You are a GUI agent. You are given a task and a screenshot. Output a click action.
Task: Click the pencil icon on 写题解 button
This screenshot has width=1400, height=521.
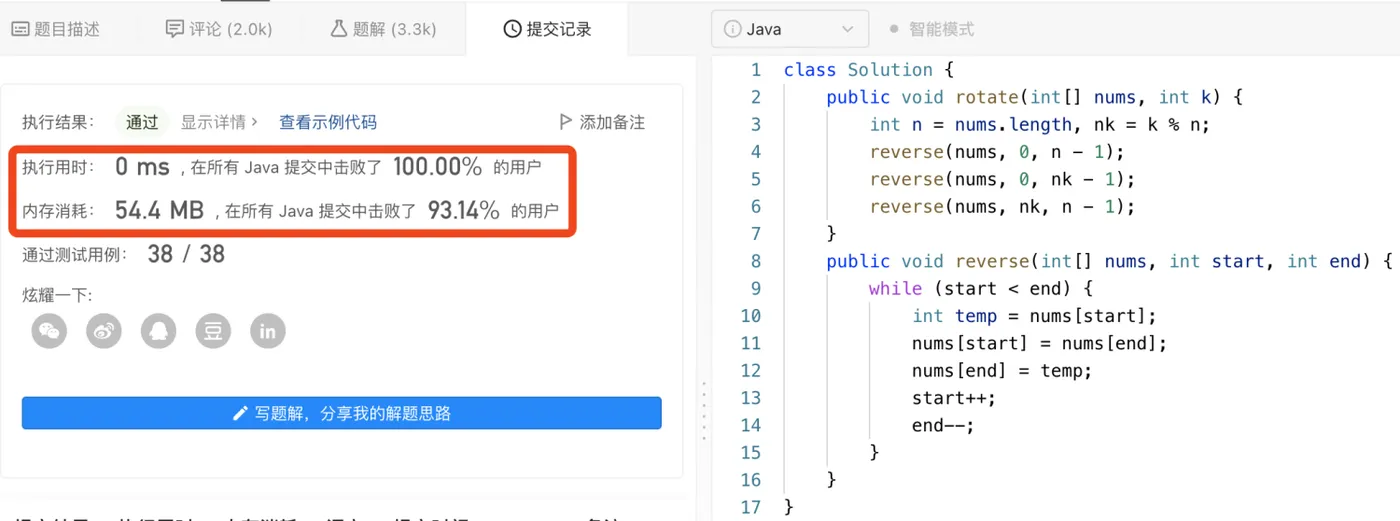tap(240, 413)
